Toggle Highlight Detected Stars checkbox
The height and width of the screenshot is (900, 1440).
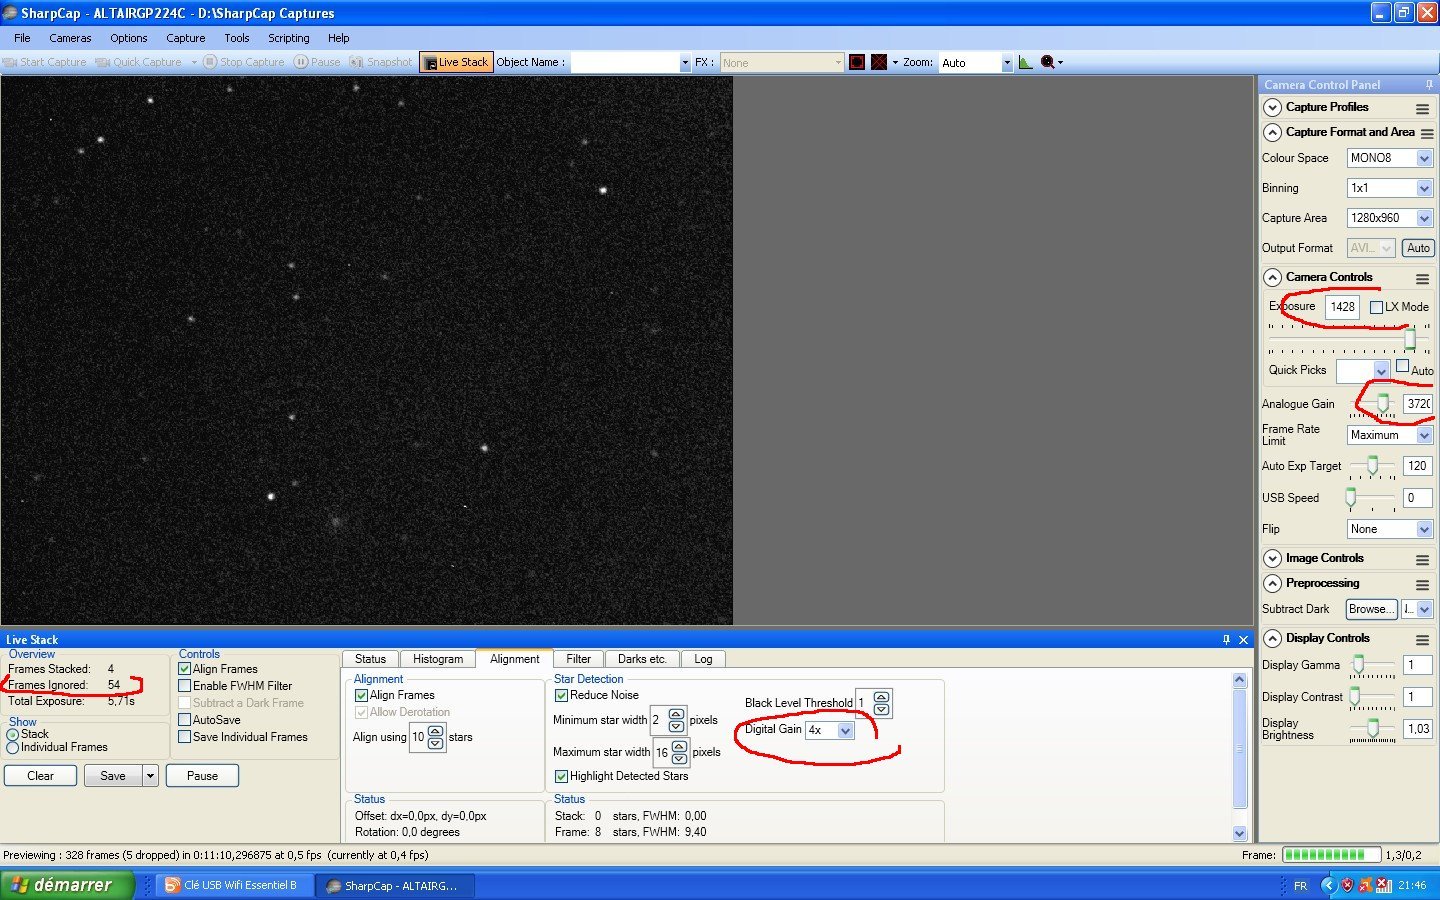coord(561,776)
